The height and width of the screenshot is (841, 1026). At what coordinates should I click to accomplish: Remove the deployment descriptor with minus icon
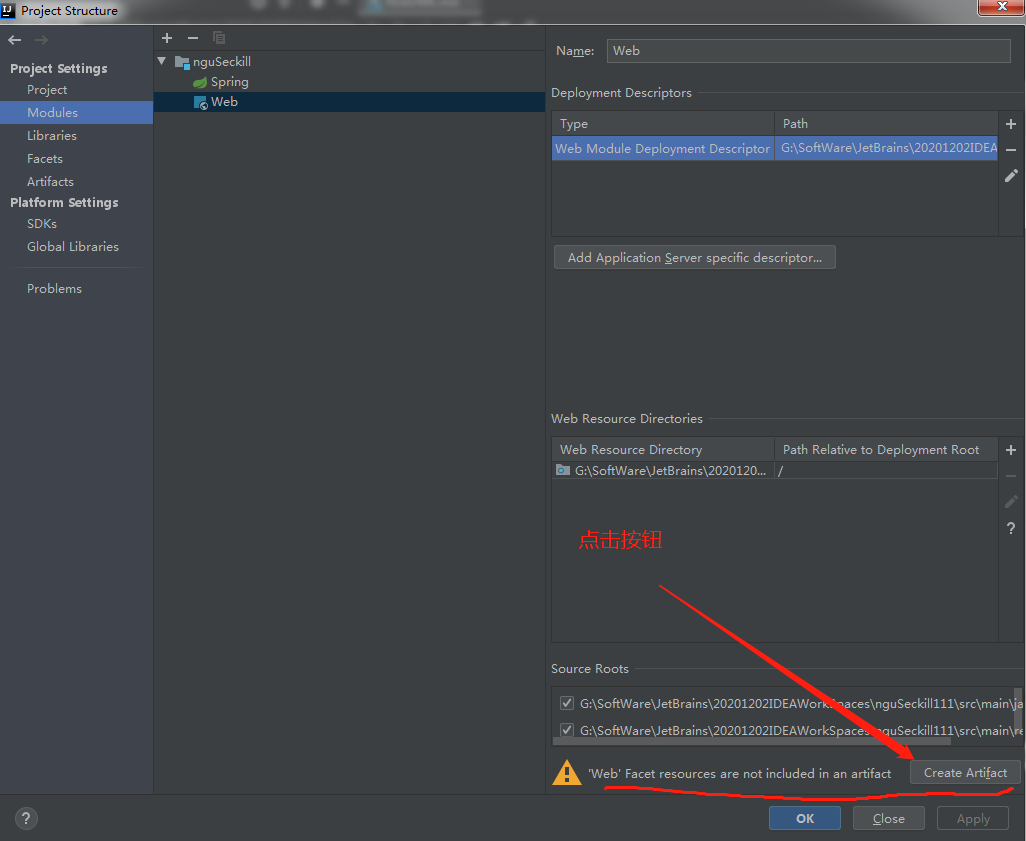pyautogui.click(x=1011, y=150)
